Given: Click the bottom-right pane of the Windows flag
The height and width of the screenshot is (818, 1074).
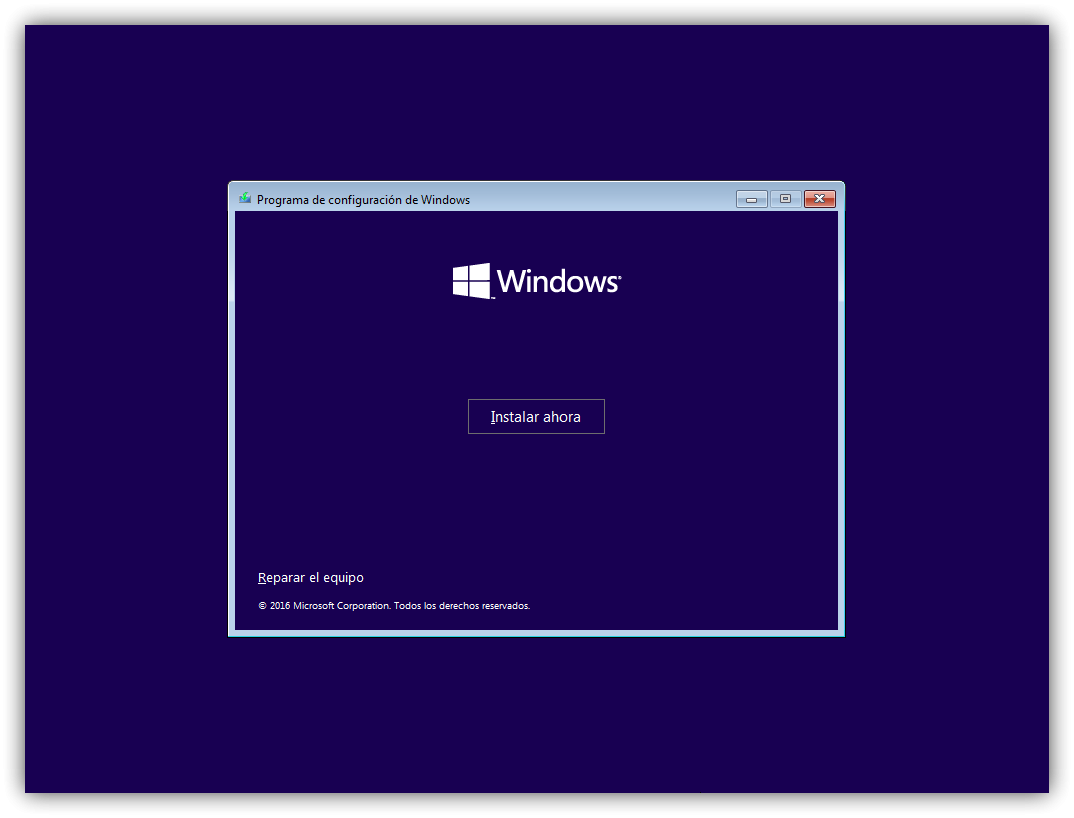Looking at the screenshot, I should tap(478, 290).
